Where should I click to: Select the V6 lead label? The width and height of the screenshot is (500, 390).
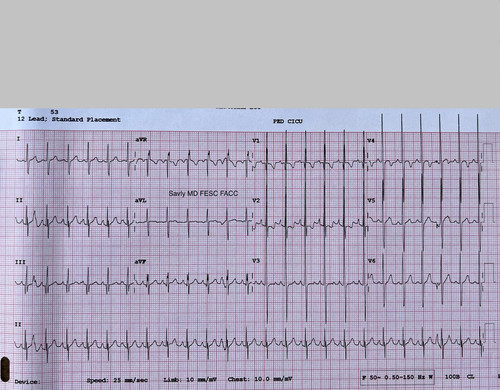click(371, 261)
